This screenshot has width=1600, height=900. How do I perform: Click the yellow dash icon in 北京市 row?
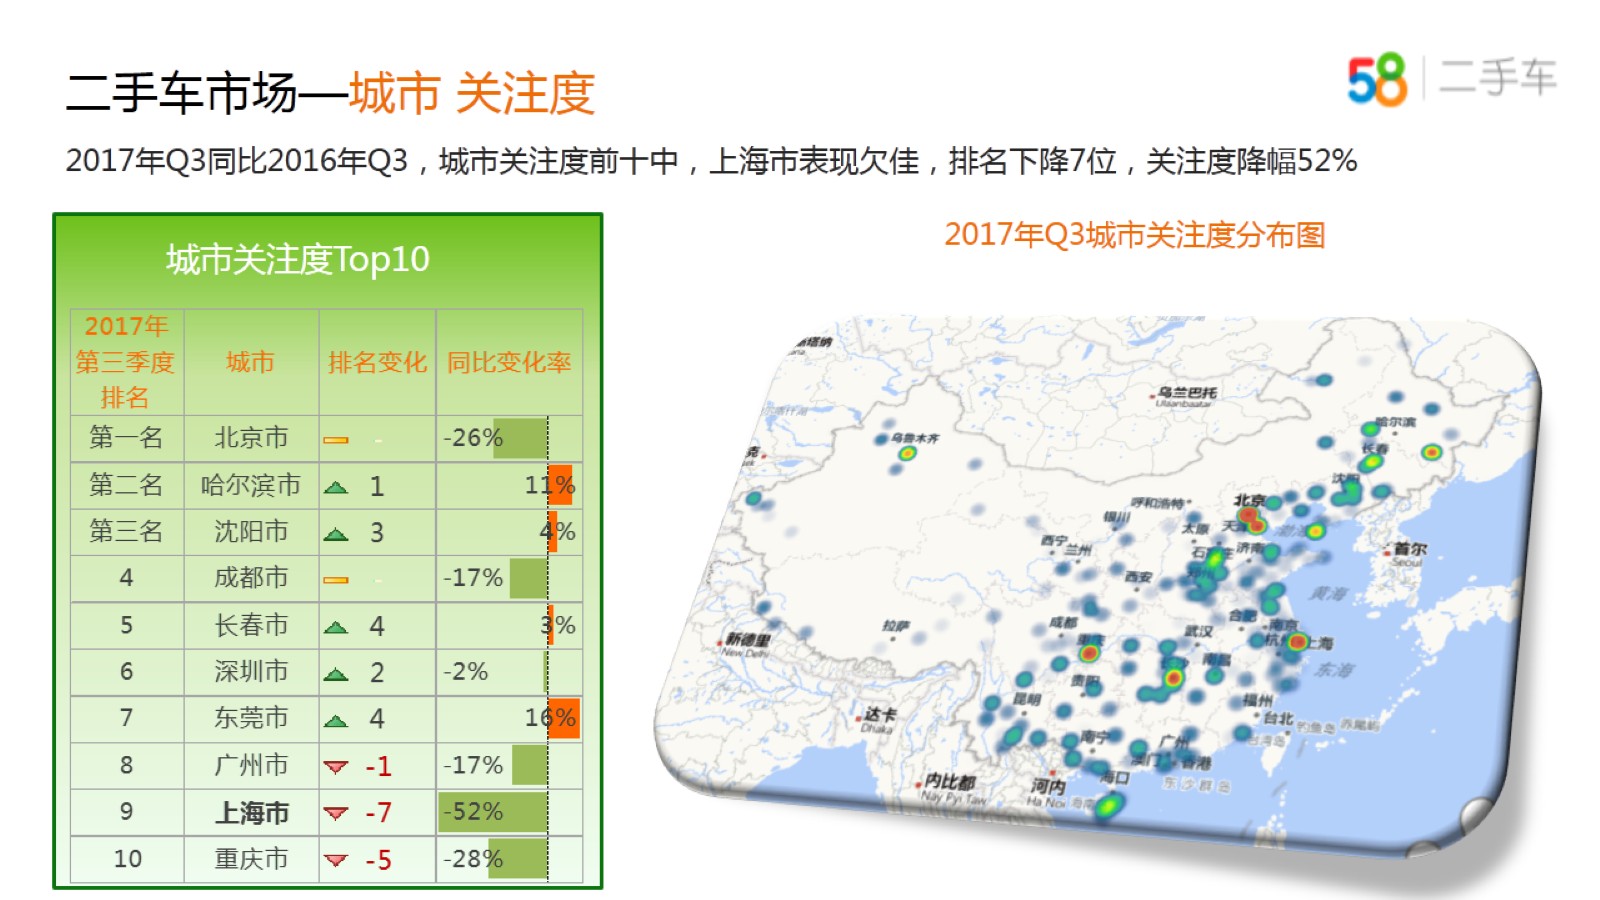336,439
